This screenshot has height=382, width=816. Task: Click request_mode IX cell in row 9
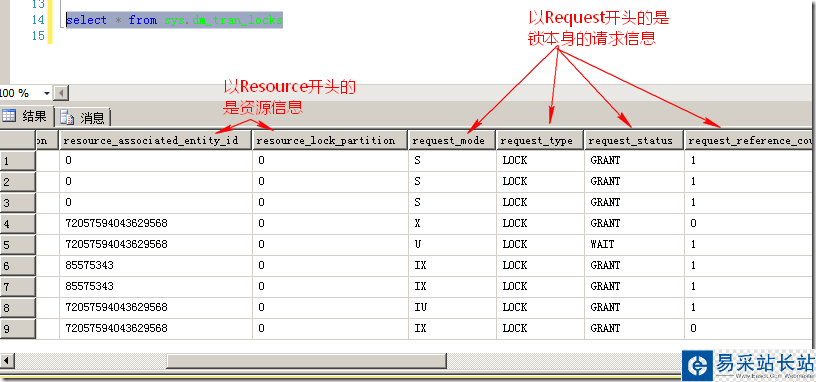[452, 328]
